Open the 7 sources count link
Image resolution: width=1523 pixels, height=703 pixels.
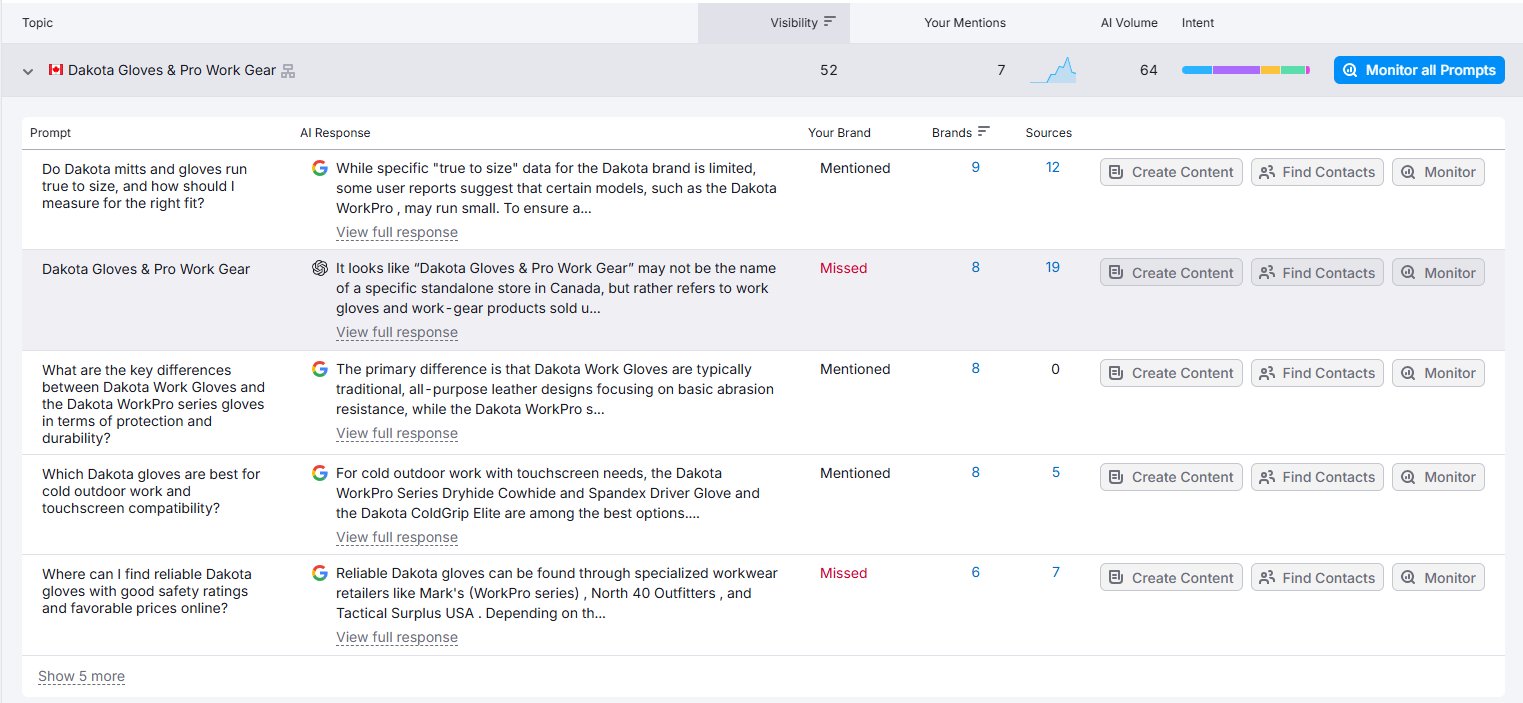click(x=1056, y=572)
